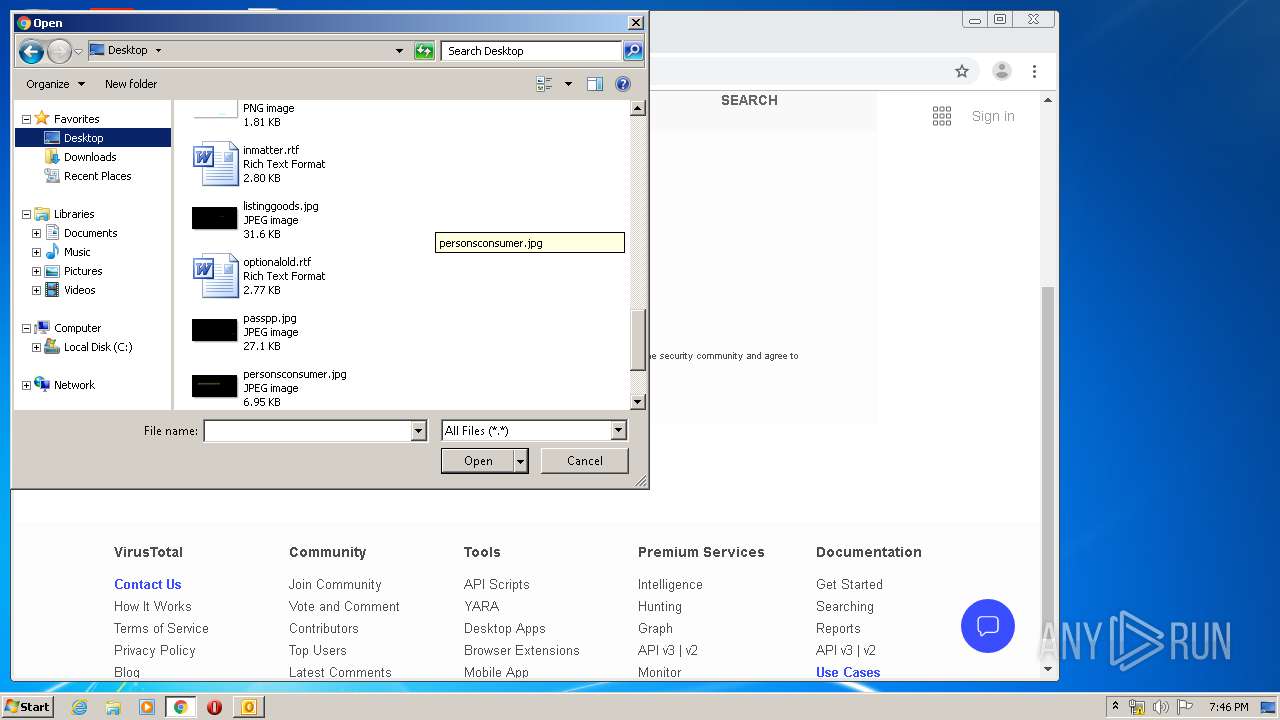Image resolution: width=1280 pixels, height=720 pixels.
Task: Open the Contact Us footer link
Action: 147,584
